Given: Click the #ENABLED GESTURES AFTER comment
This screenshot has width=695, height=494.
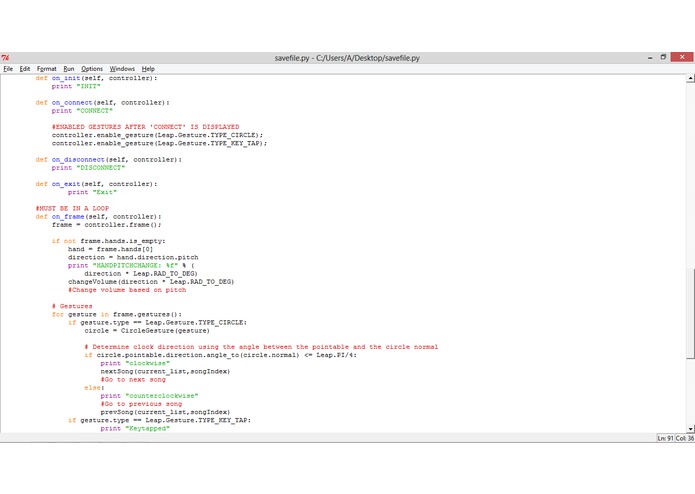Looking at the screenshot, I should (x=145, y=127).
